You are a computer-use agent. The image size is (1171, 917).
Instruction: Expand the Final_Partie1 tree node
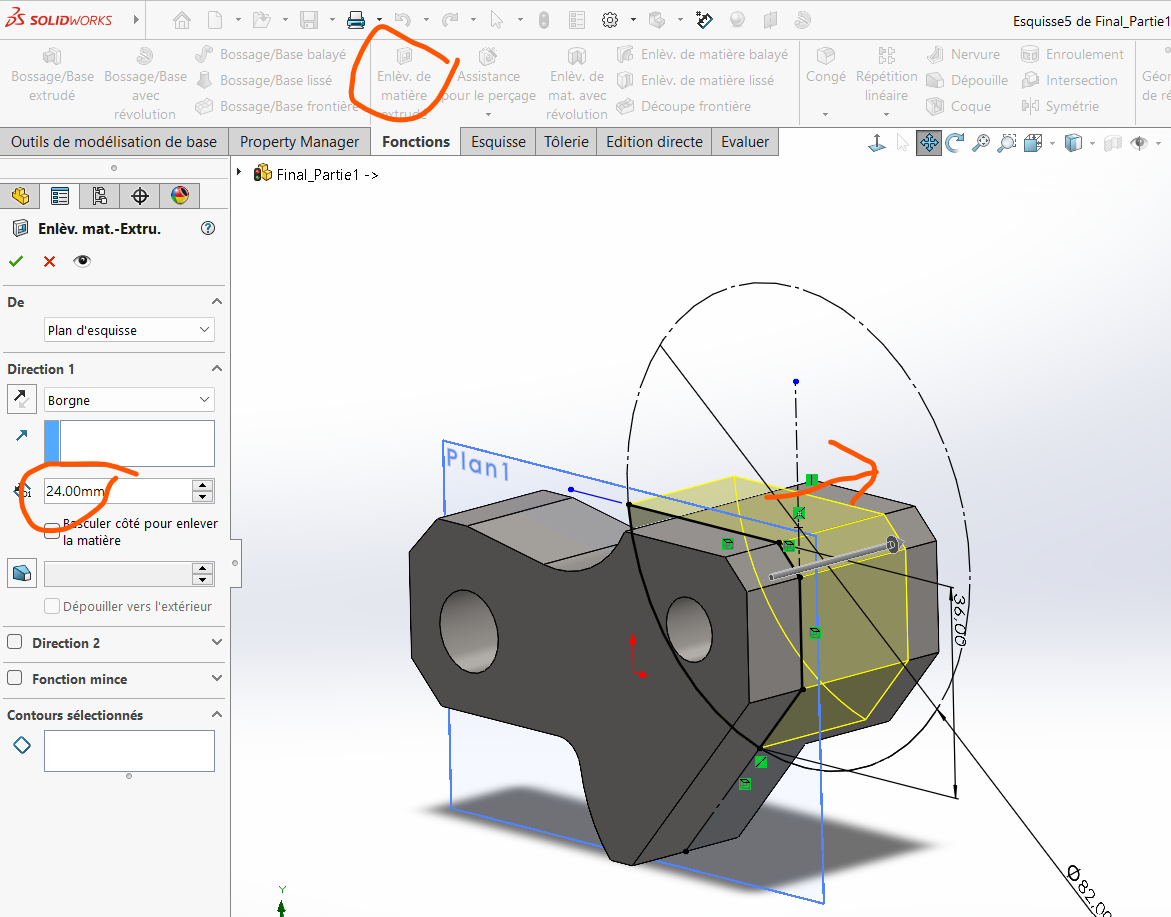click(x=239, y=172)
